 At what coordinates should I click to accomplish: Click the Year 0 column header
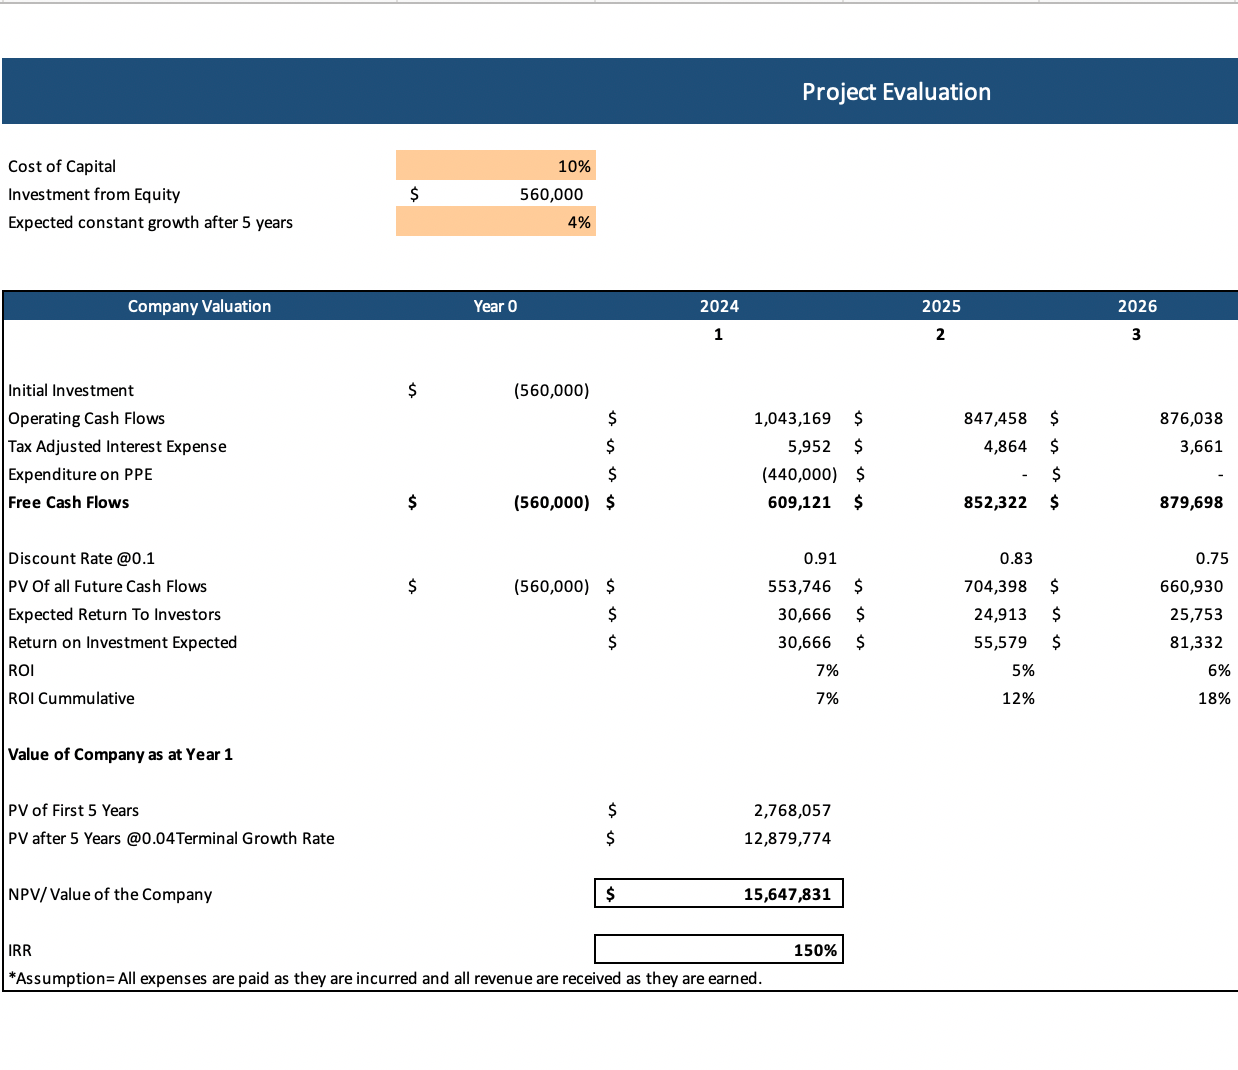tap(495, 306)
